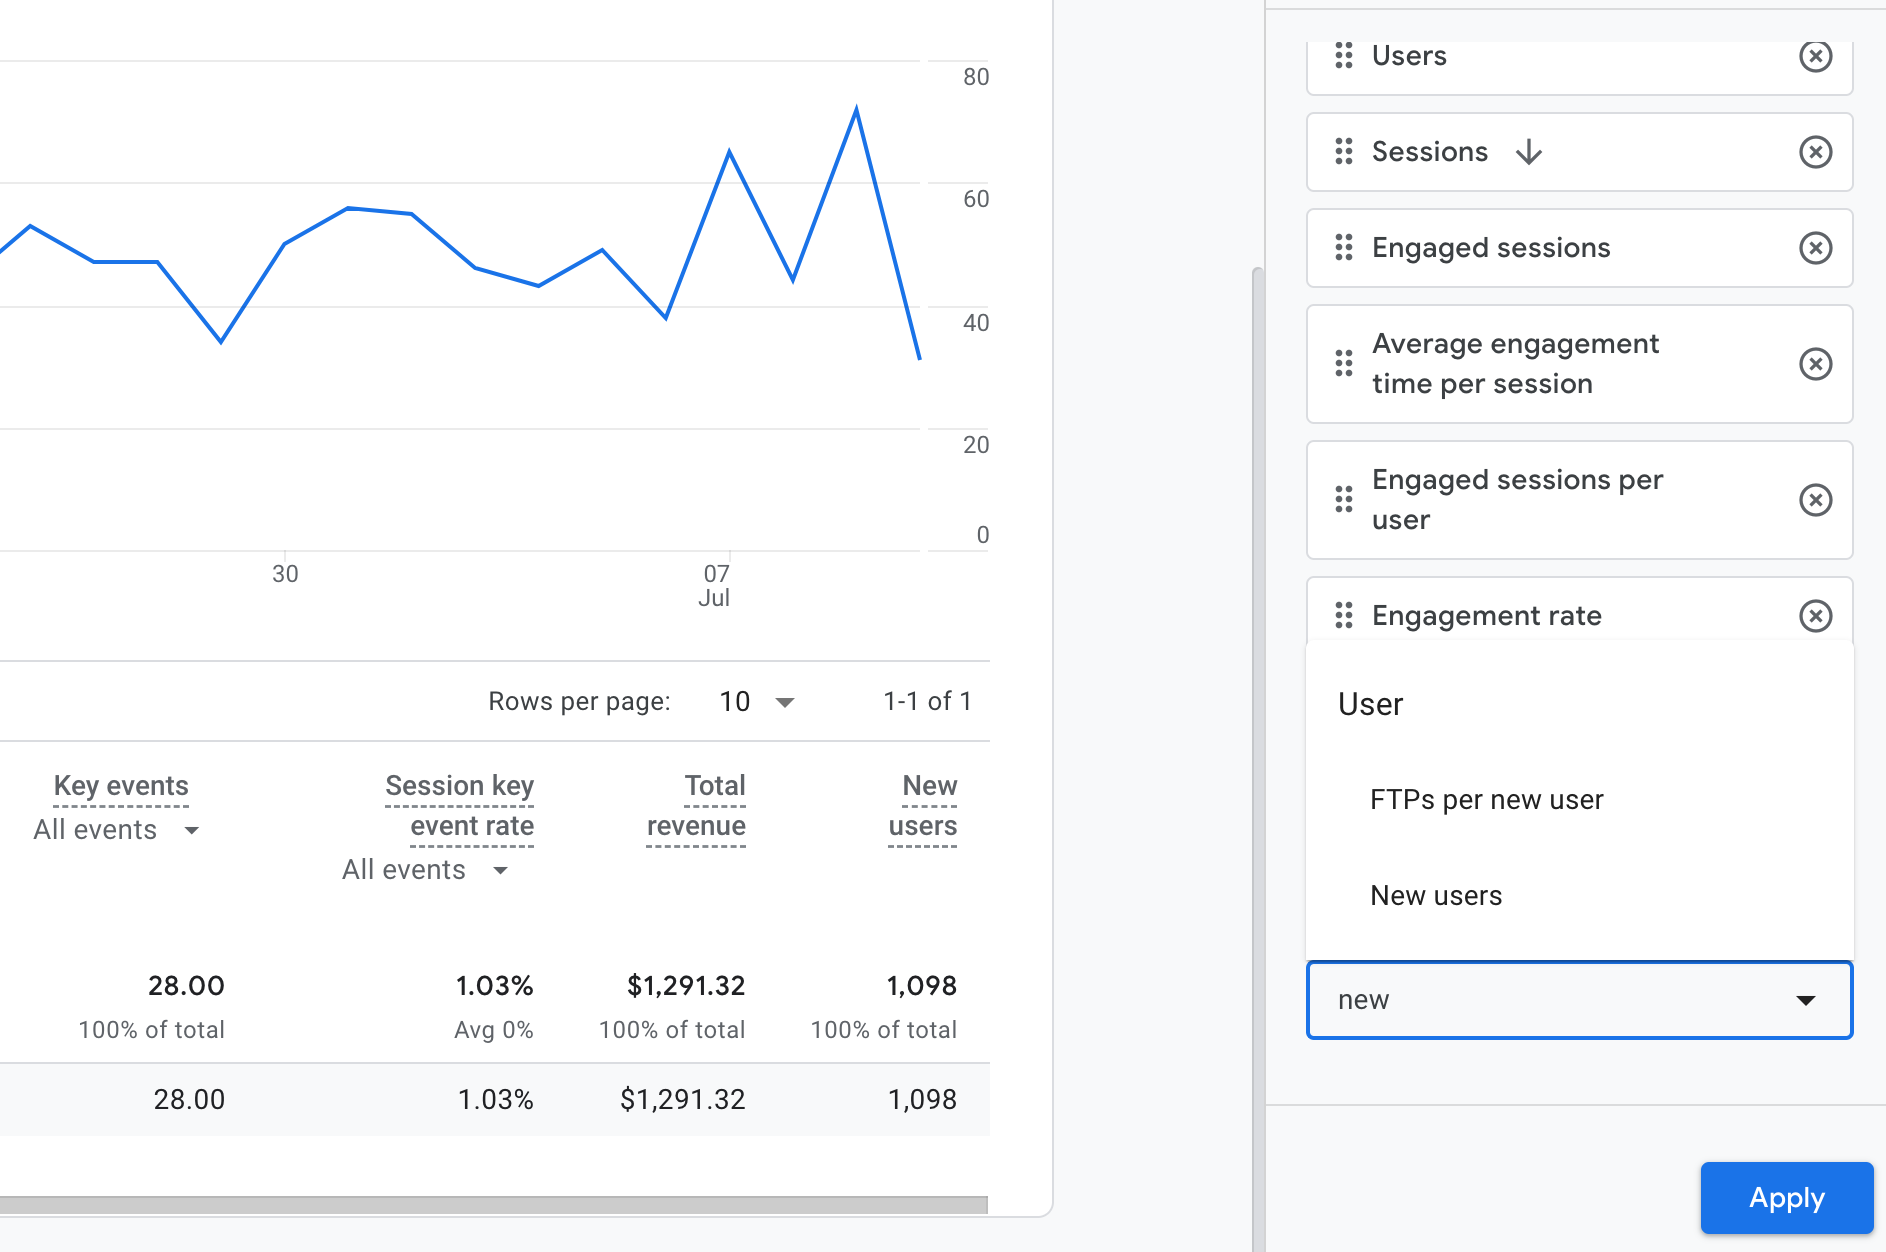Toggle the sort direction arrow on Sessions
This screenshot has width=1886, height=1252.
(1529, 152)
